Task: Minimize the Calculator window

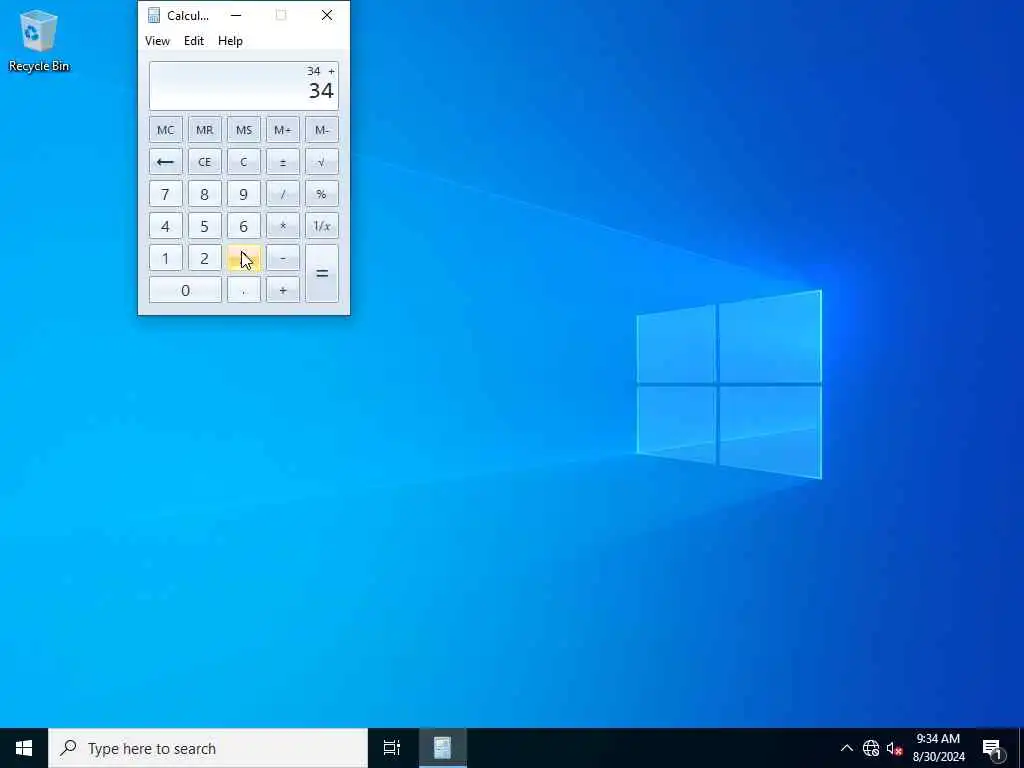Action: click(236, 15)
